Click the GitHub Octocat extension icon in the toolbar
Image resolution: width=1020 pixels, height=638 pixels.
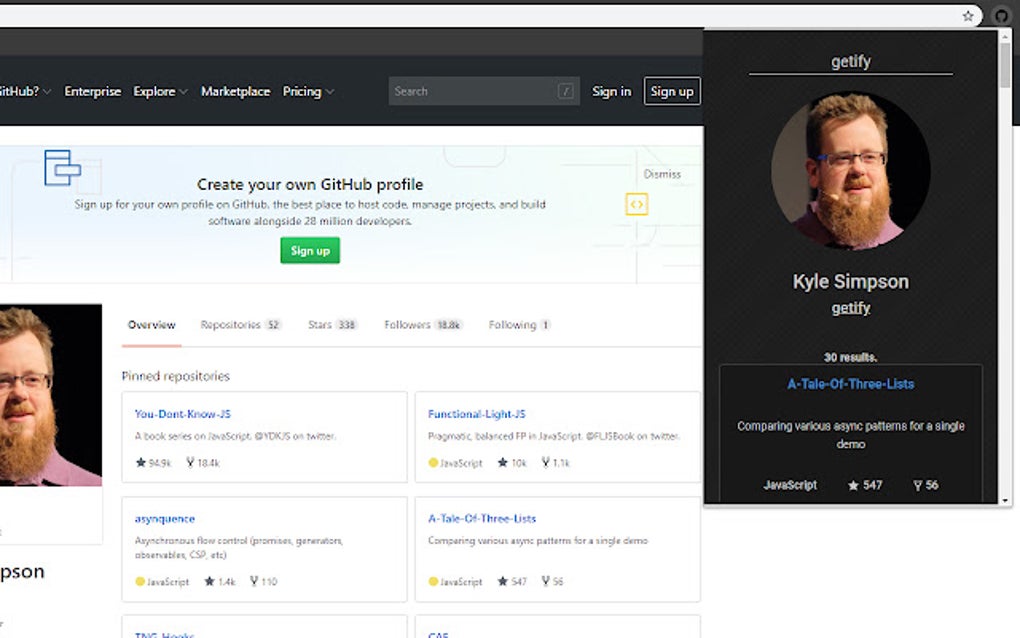point(1000,16)
